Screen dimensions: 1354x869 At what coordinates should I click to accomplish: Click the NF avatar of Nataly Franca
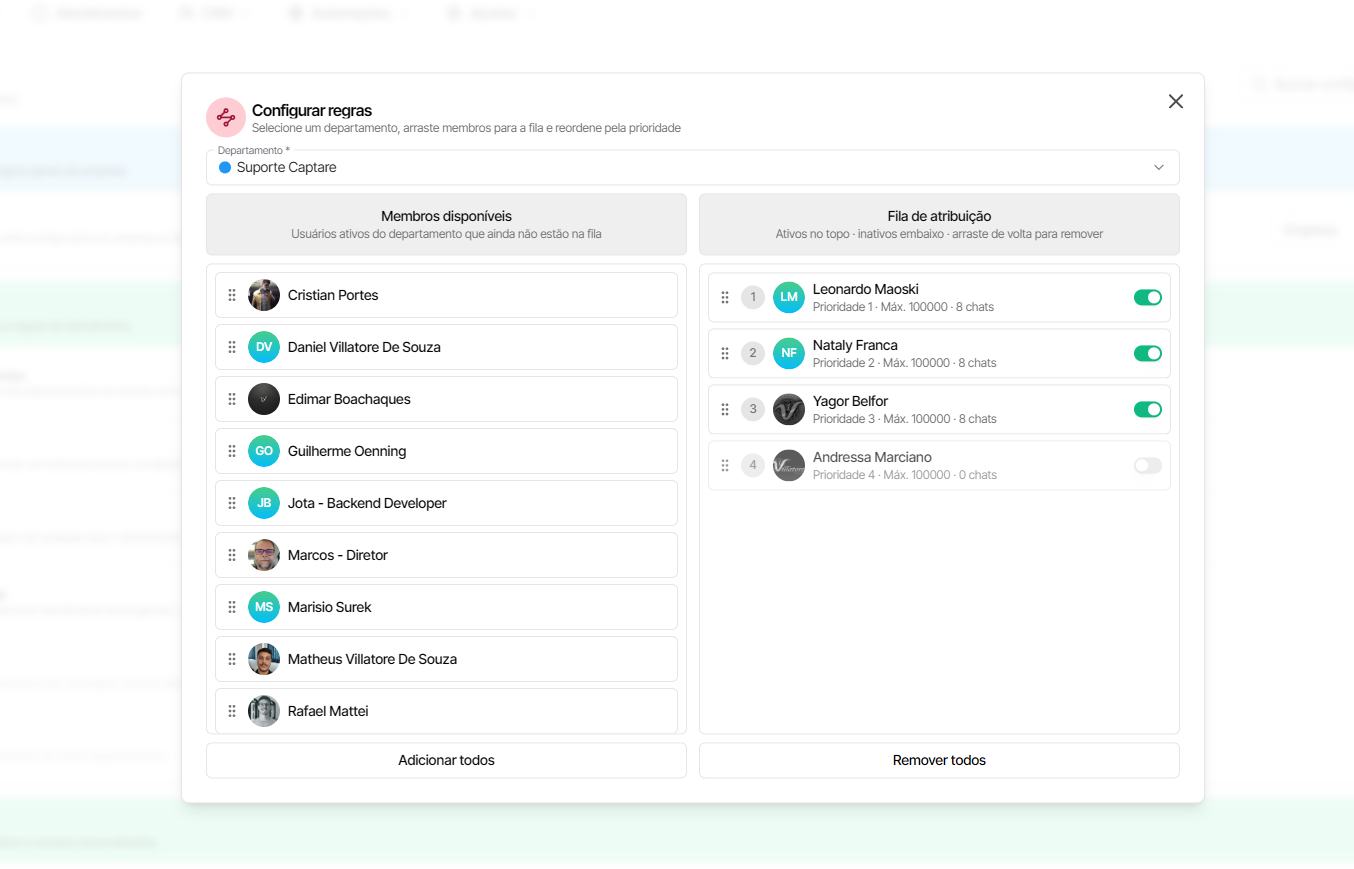[789, 353]
